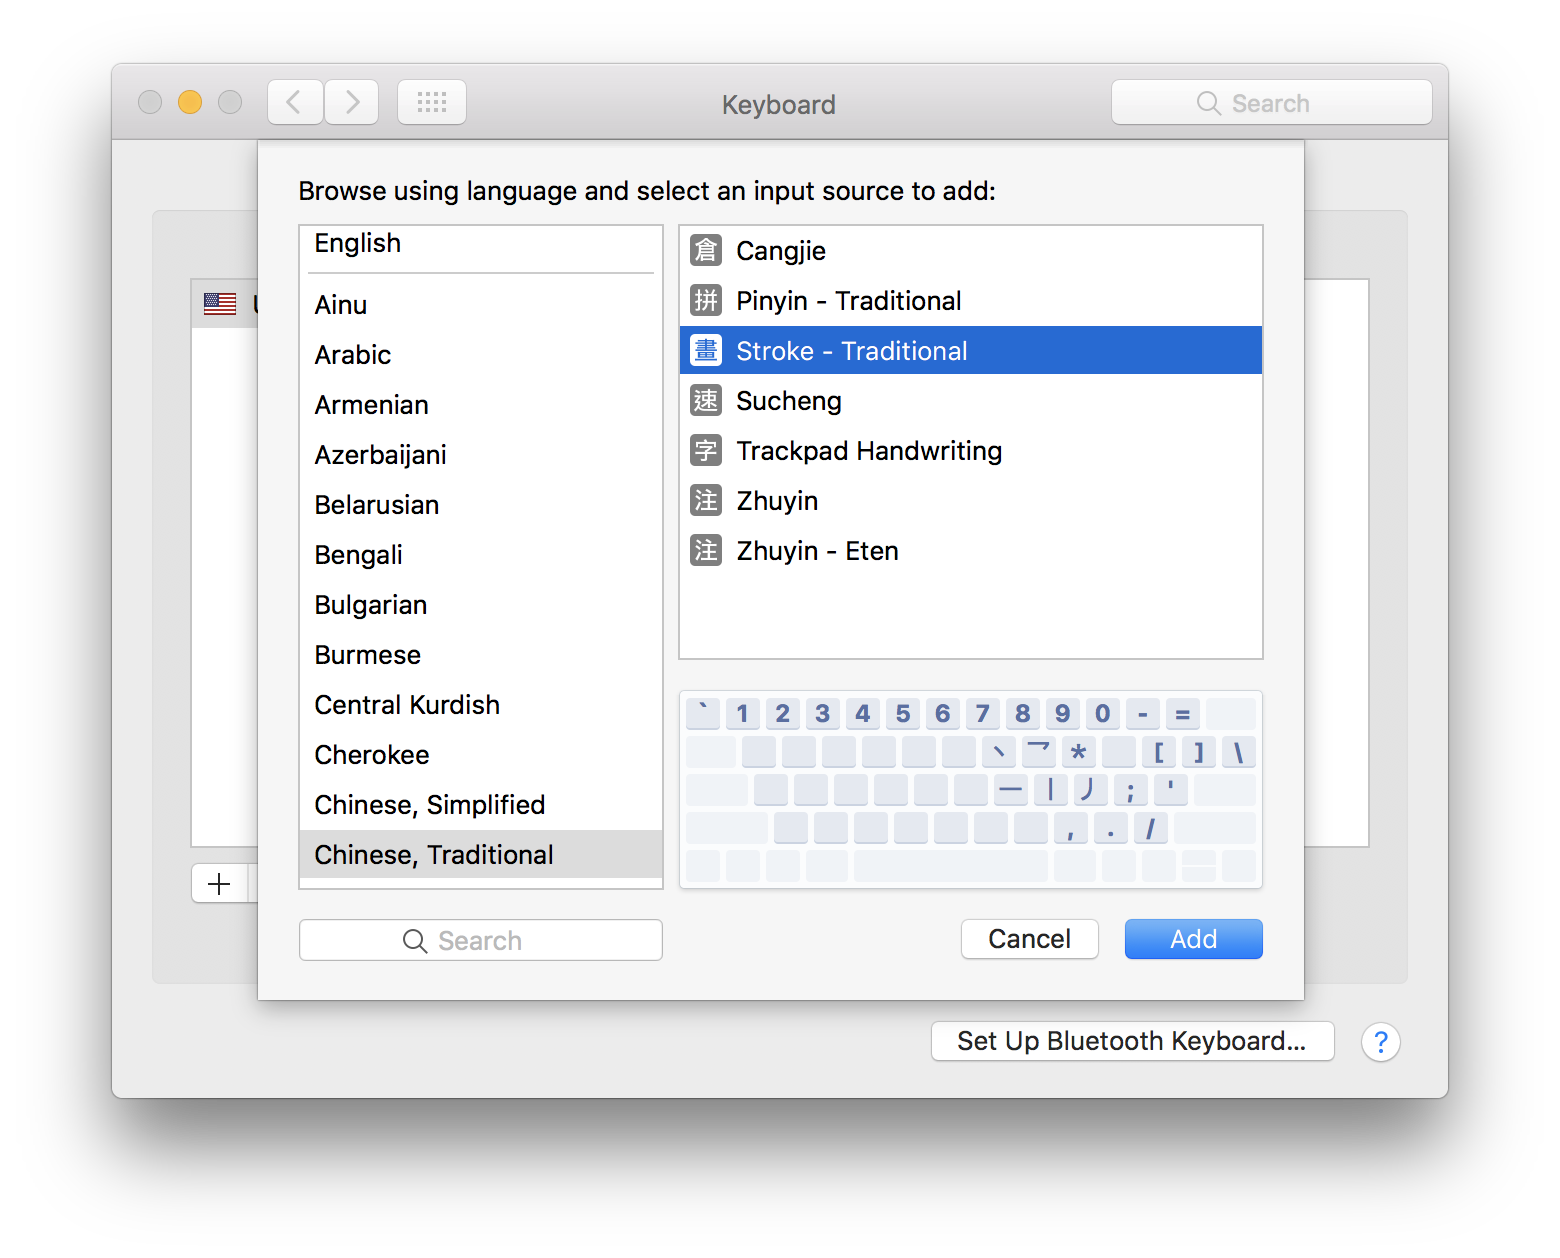The height and width of the screenshot is (1258, 1560).
Task: Click the forward navigation arrow
Action: tap(351, 101)
